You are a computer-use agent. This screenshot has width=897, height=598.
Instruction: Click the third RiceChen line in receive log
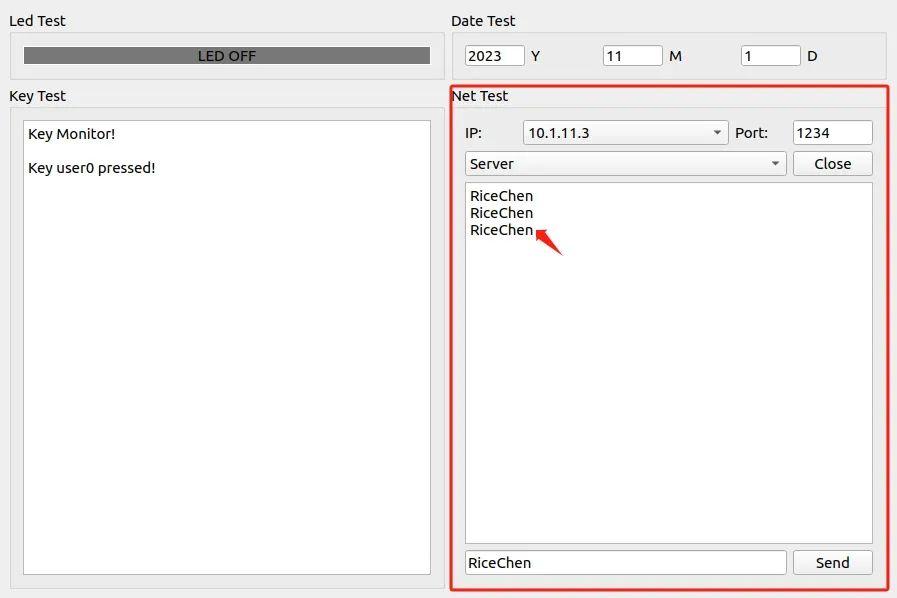coord(501,230)
